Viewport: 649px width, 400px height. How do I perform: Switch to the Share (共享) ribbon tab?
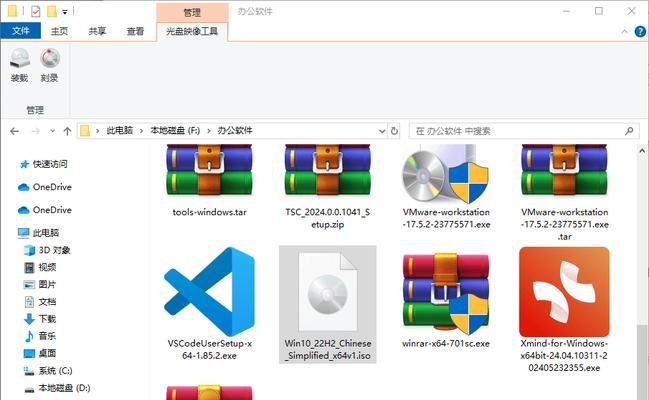pyautogui.click(x=97, y=31)
